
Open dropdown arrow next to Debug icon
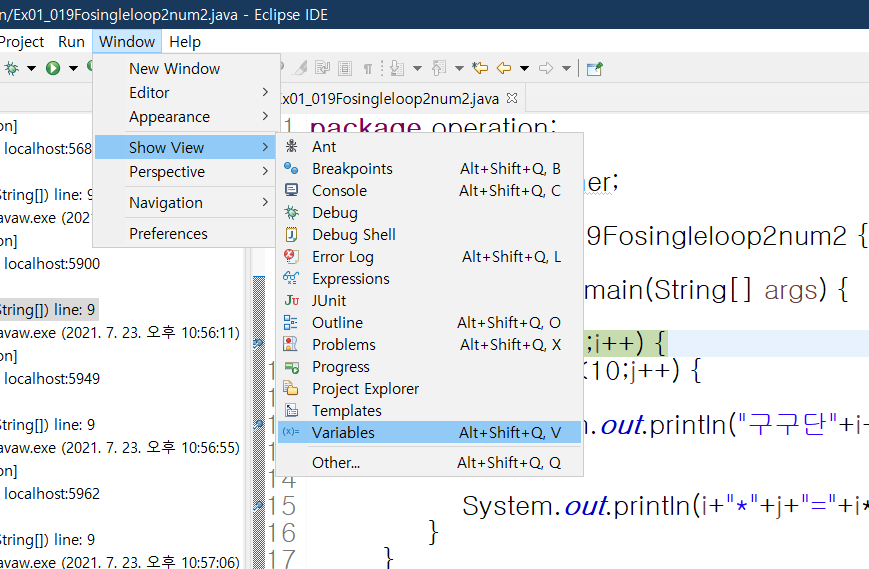tap(32, 69)
